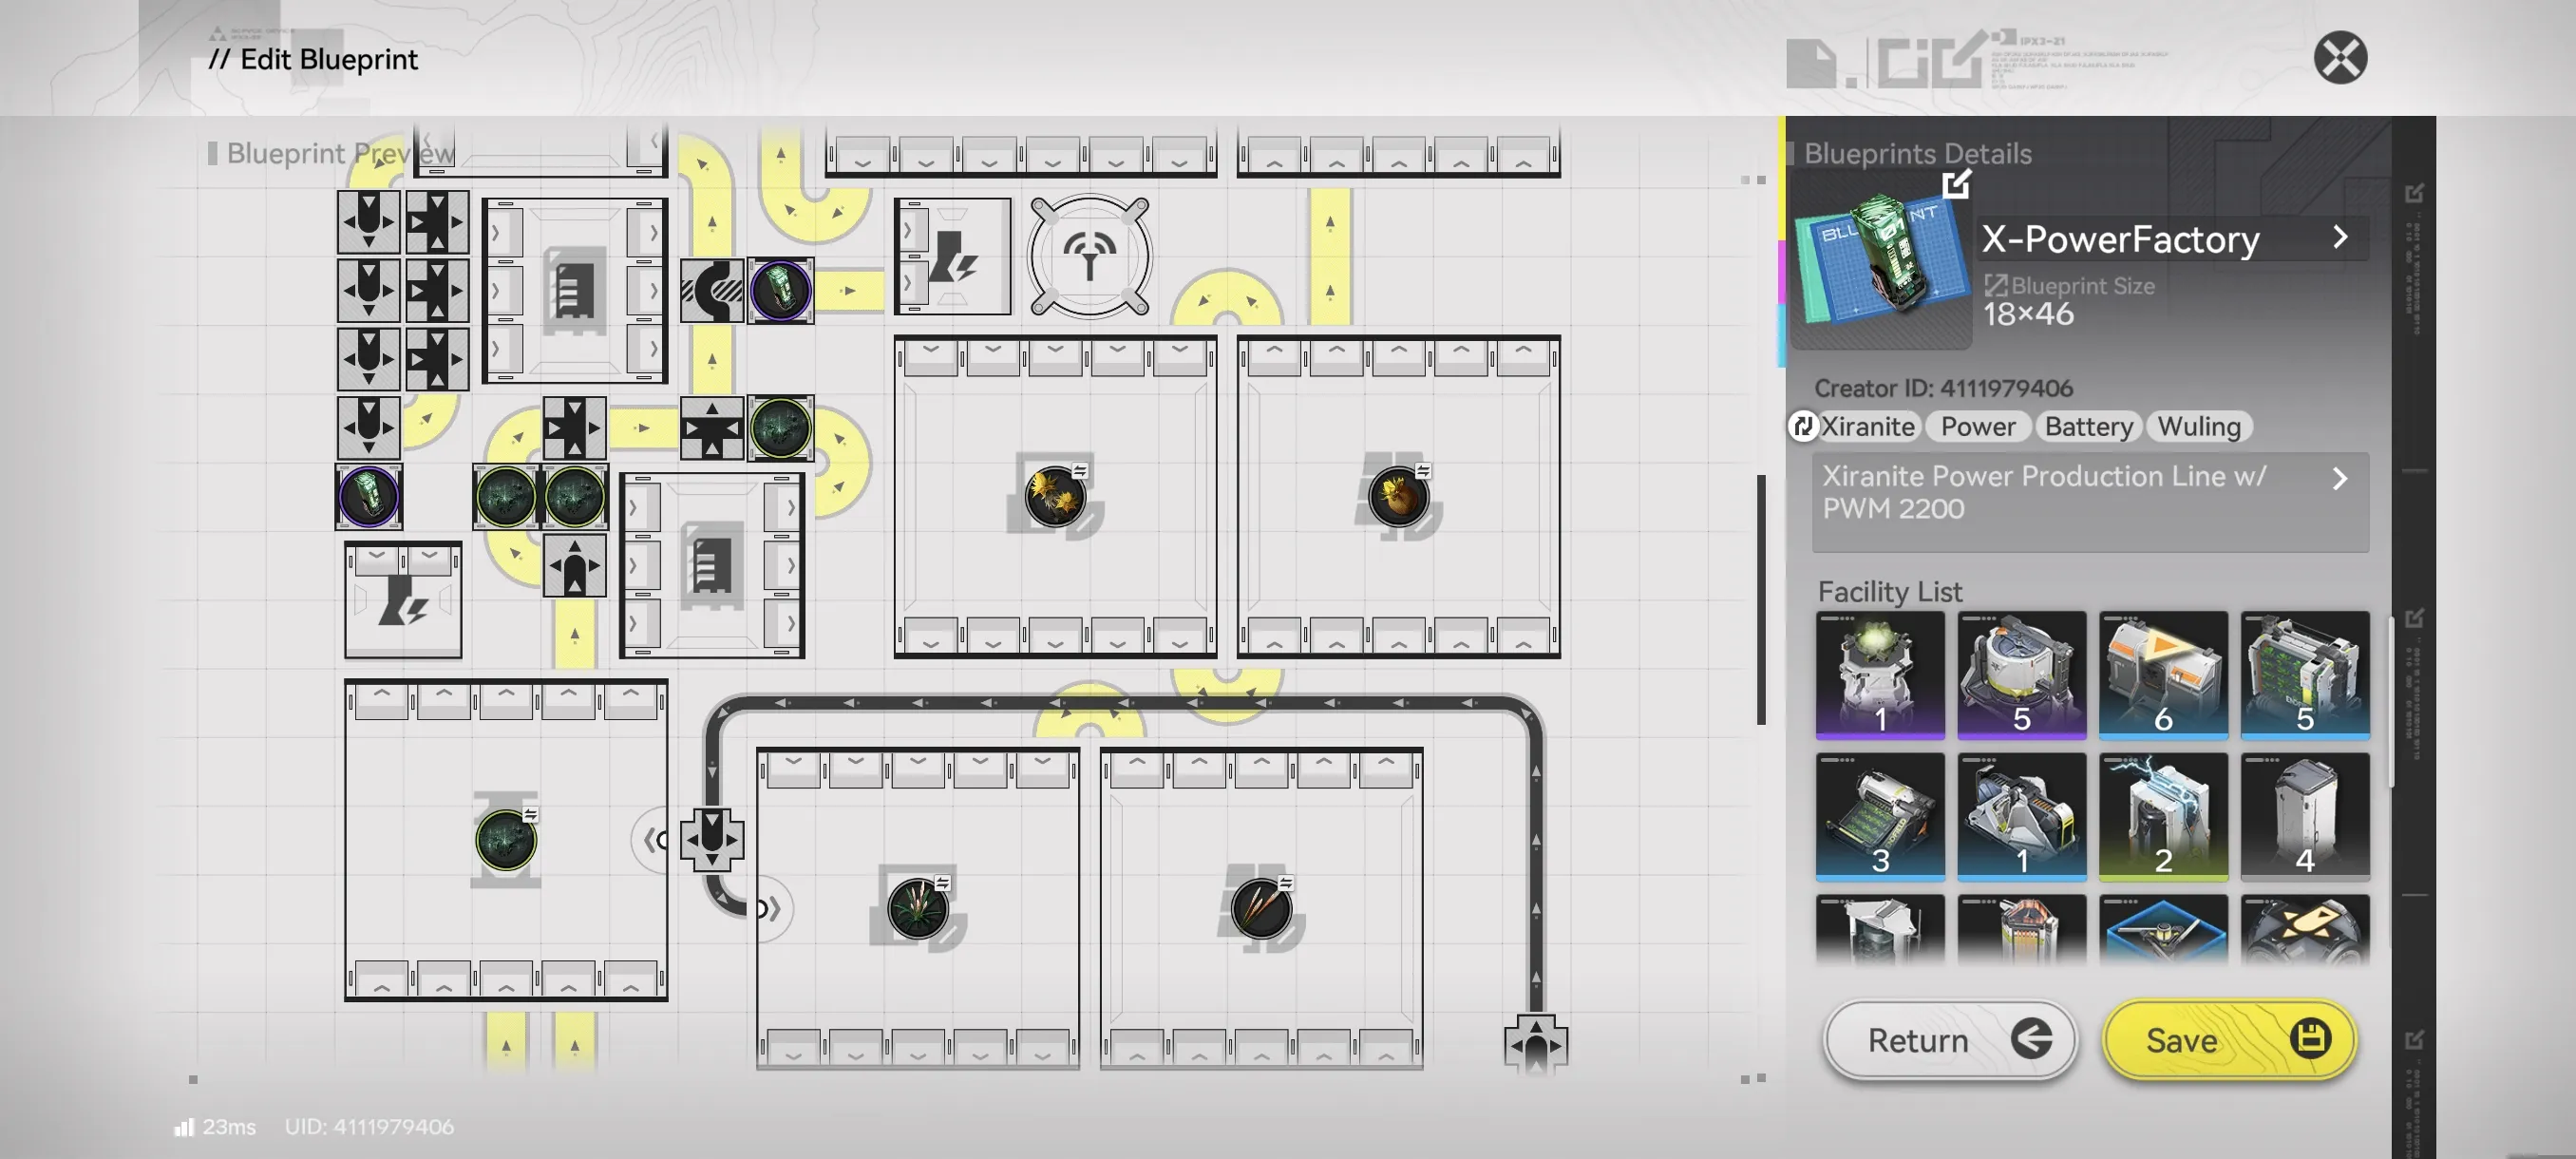The width and height of the screenshot is (2576, 1159).
Task: Select the facility tile with count 3
Action: (1879, 816)
